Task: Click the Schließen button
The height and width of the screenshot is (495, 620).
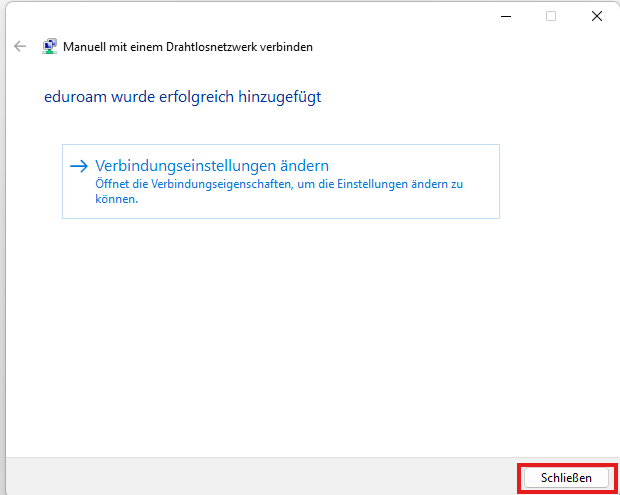Action: click(x=566, y=478)
